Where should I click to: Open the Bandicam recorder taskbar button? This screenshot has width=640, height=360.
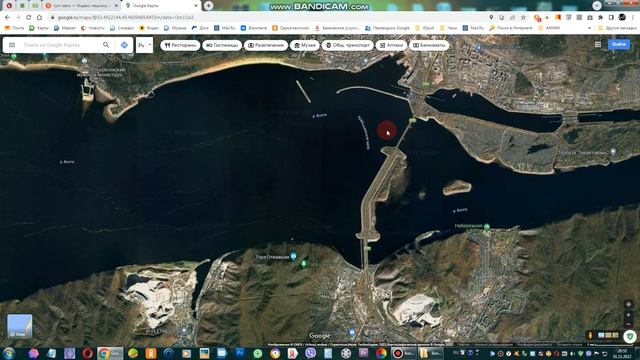click(x=404, y=353)
